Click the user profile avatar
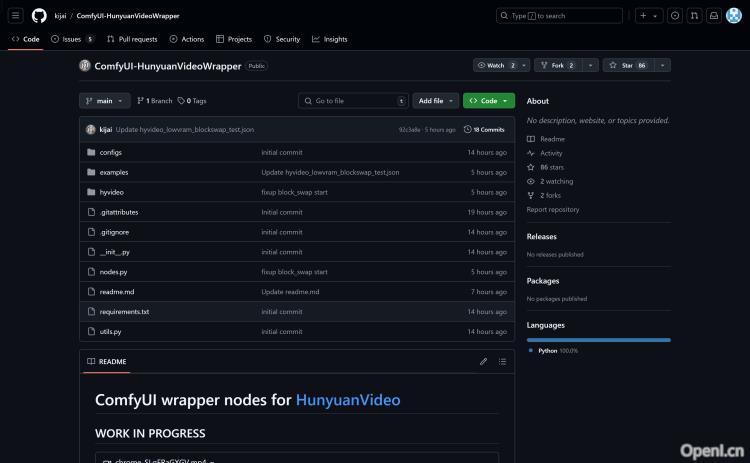Image resolution: width=750 pixels, height=463 pixels. [x=733, y=16]
